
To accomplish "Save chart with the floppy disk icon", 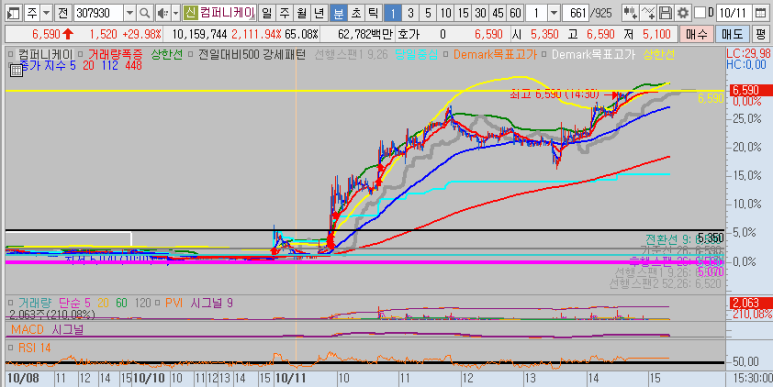I will [x=666, y=13].
